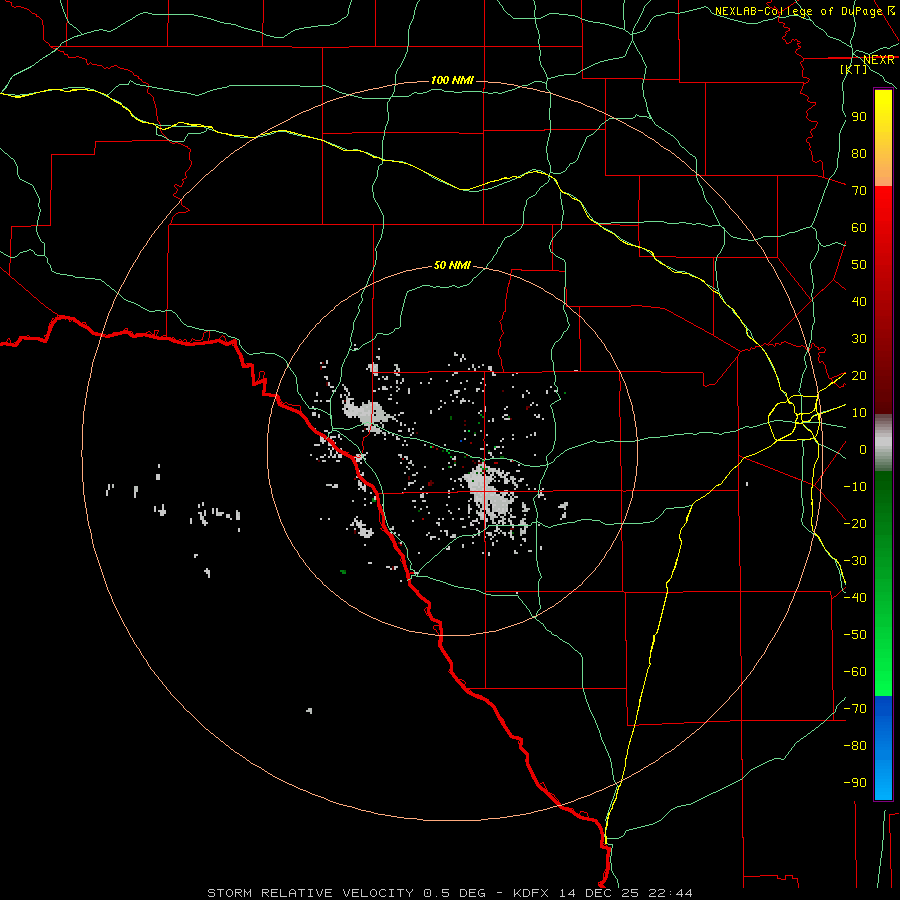Click the 10 value on velocity scale

point(859,413)
